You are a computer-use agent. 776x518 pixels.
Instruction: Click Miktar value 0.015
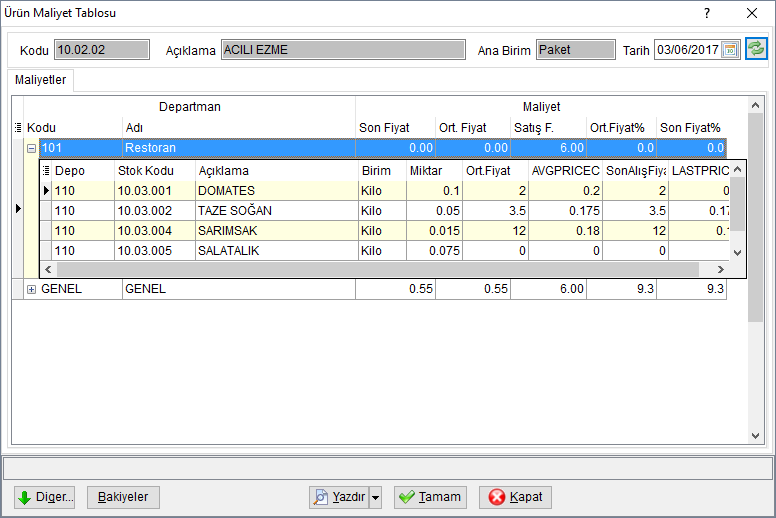coord(435,231)
